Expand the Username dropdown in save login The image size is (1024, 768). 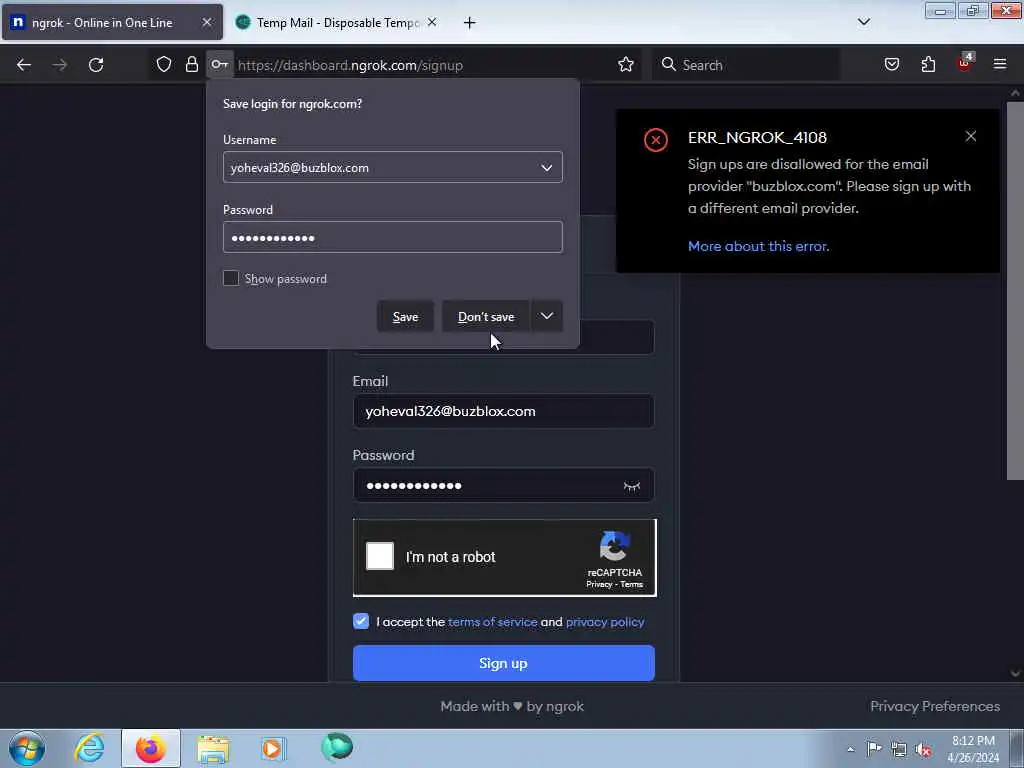[547, 168]
